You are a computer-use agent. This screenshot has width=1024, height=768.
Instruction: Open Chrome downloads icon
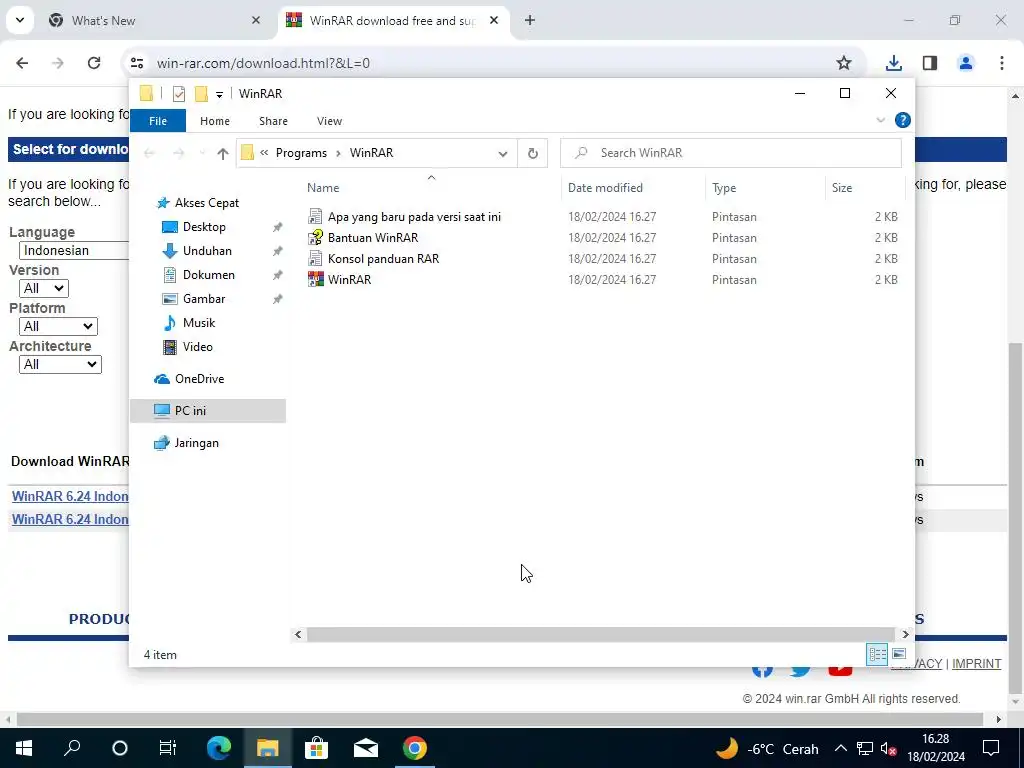893,63
